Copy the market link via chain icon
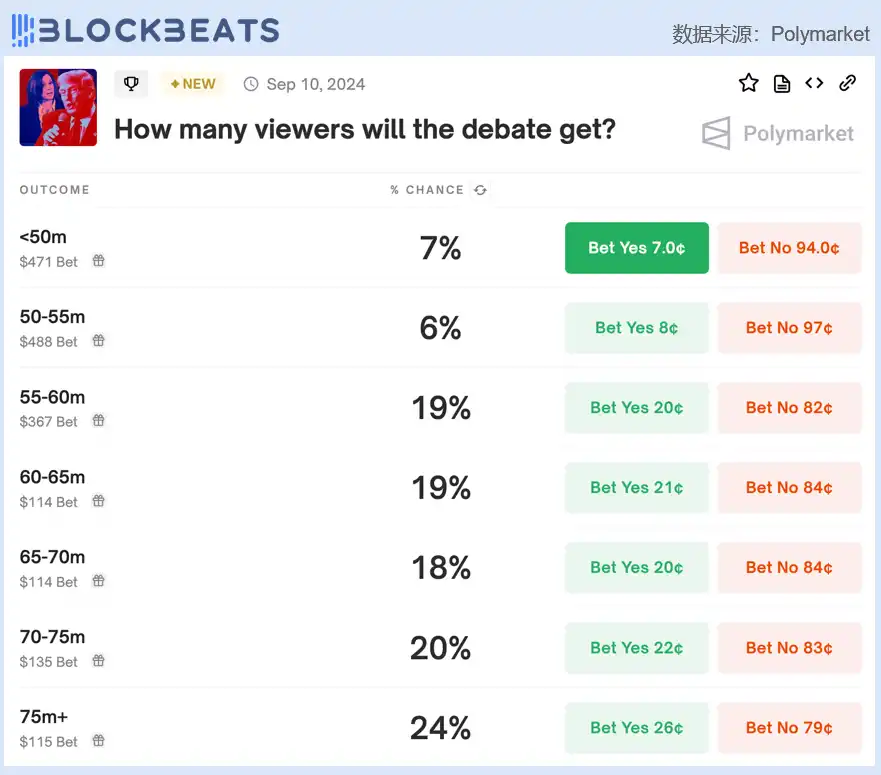The image size is (881, 775). click(x=847, y=83)
